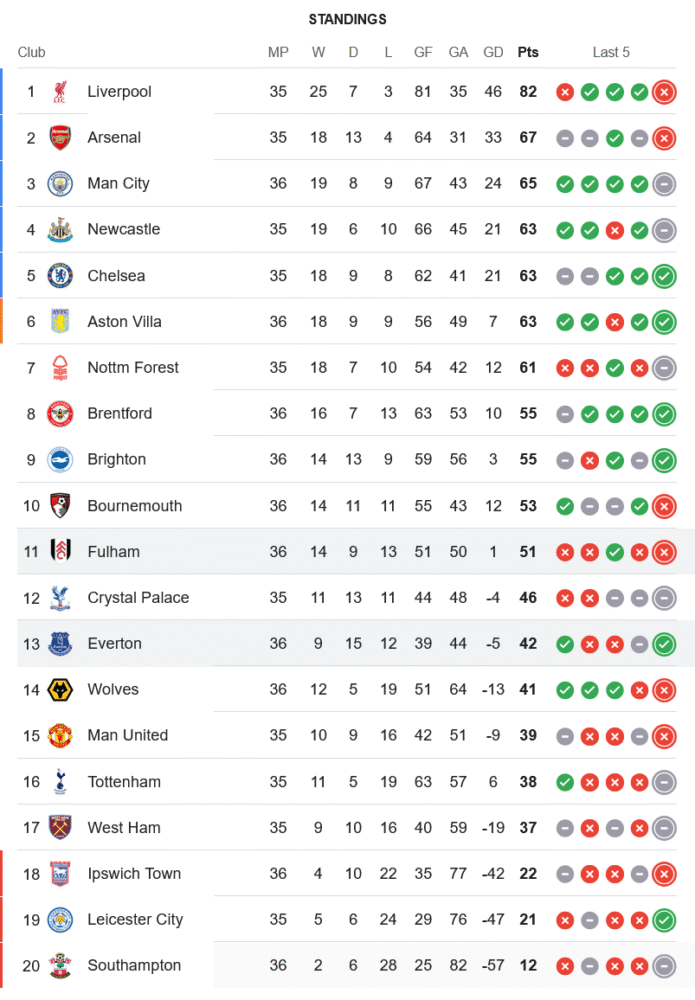
Task: Open the Man United team link
Action: point(128,736)
